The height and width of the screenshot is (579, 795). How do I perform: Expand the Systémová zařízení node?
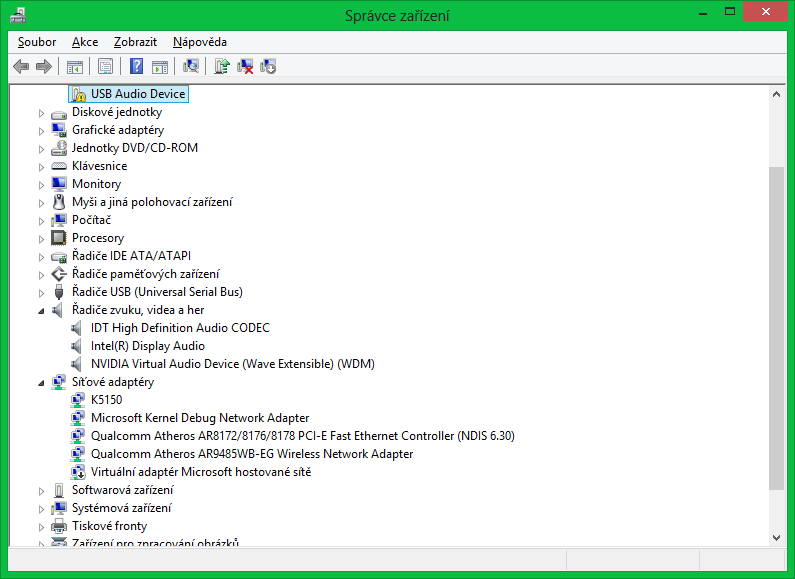tap(42, 509)
